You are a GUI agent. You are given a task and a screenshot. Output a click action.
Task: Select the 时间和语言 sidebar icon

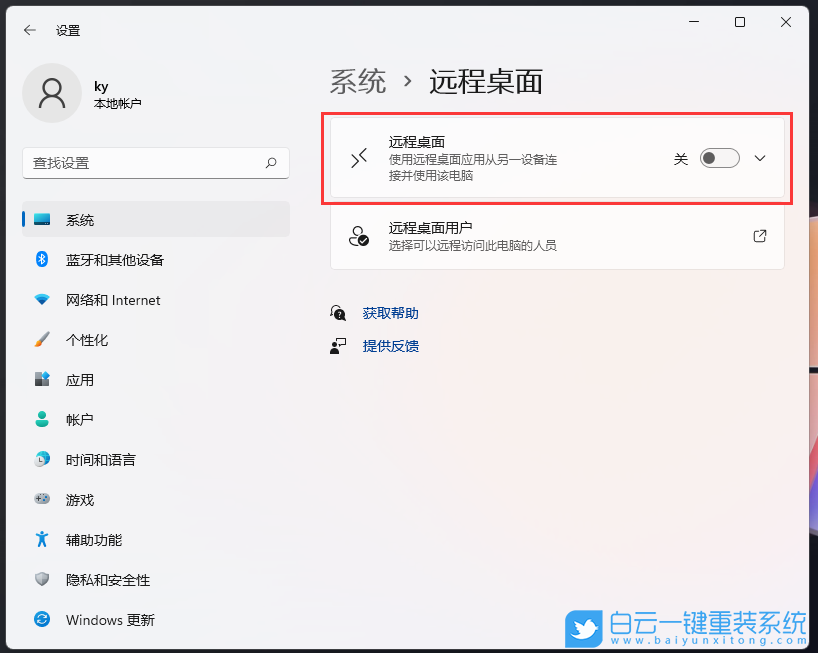coord(41,459)
